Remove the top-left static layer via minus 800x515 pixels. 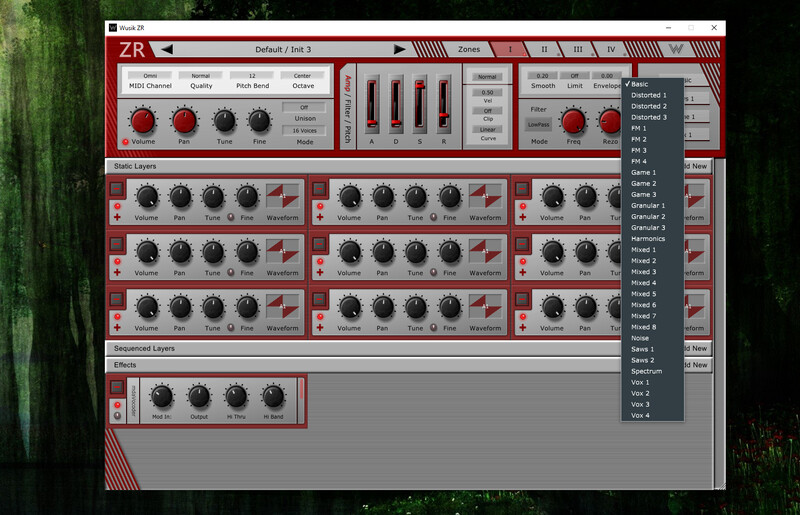117,189
